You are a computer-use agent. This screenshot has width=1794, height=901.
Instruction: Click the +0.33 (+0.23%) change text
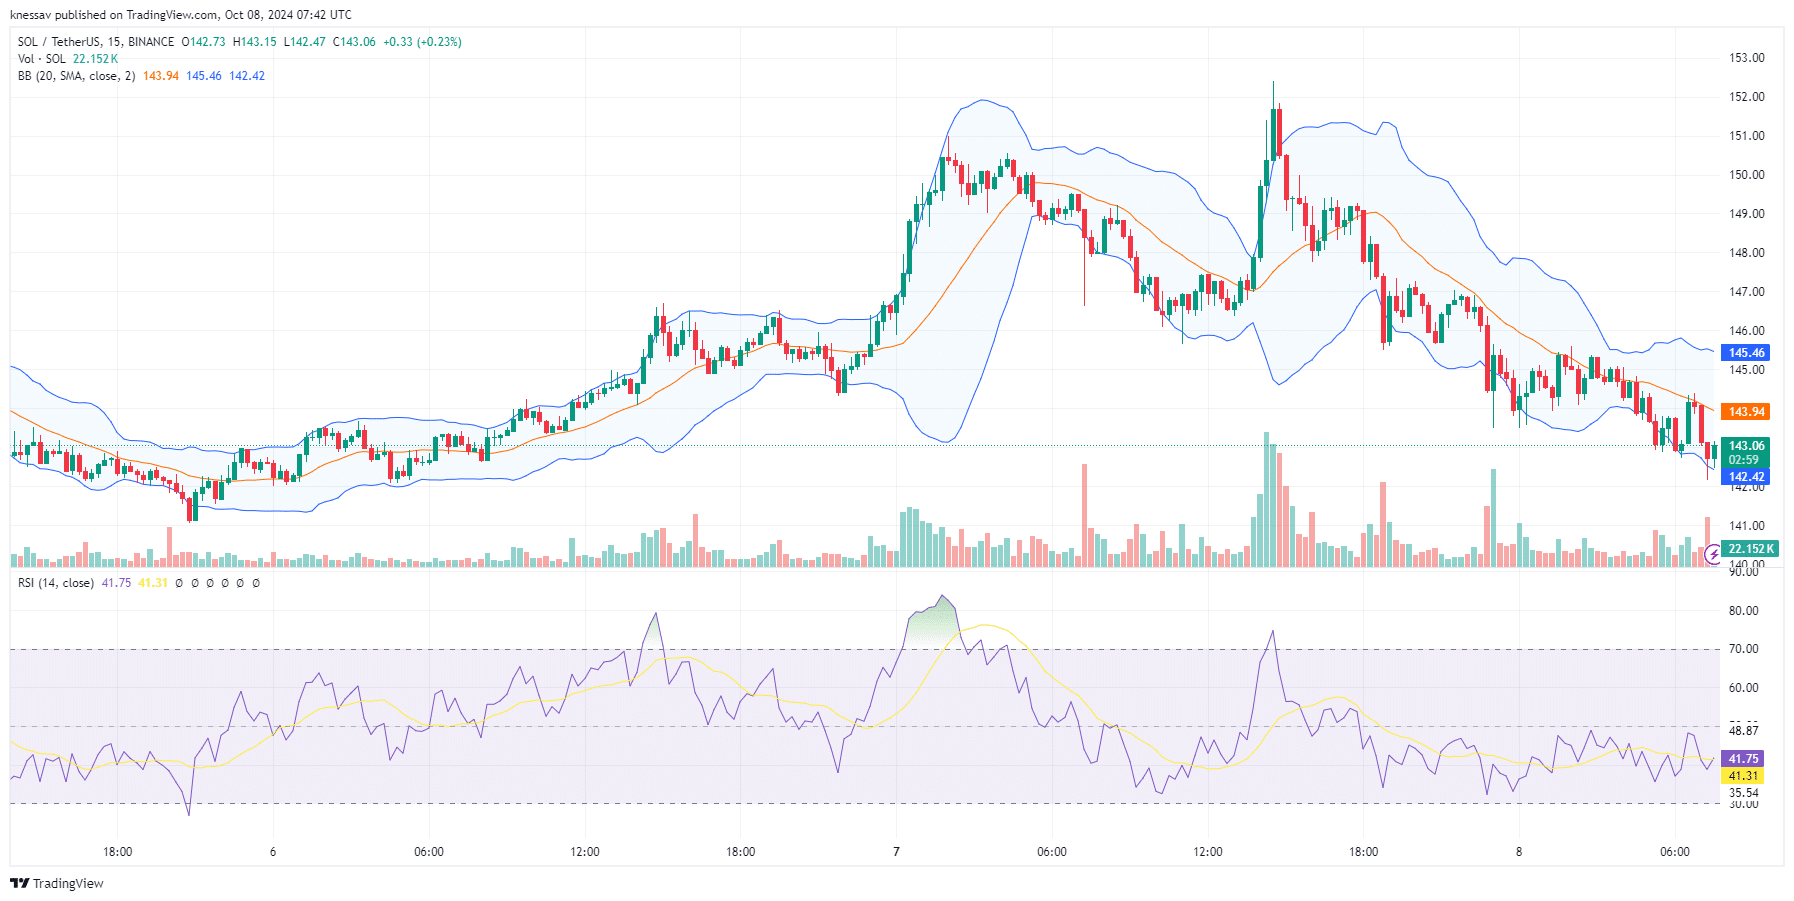422,42
